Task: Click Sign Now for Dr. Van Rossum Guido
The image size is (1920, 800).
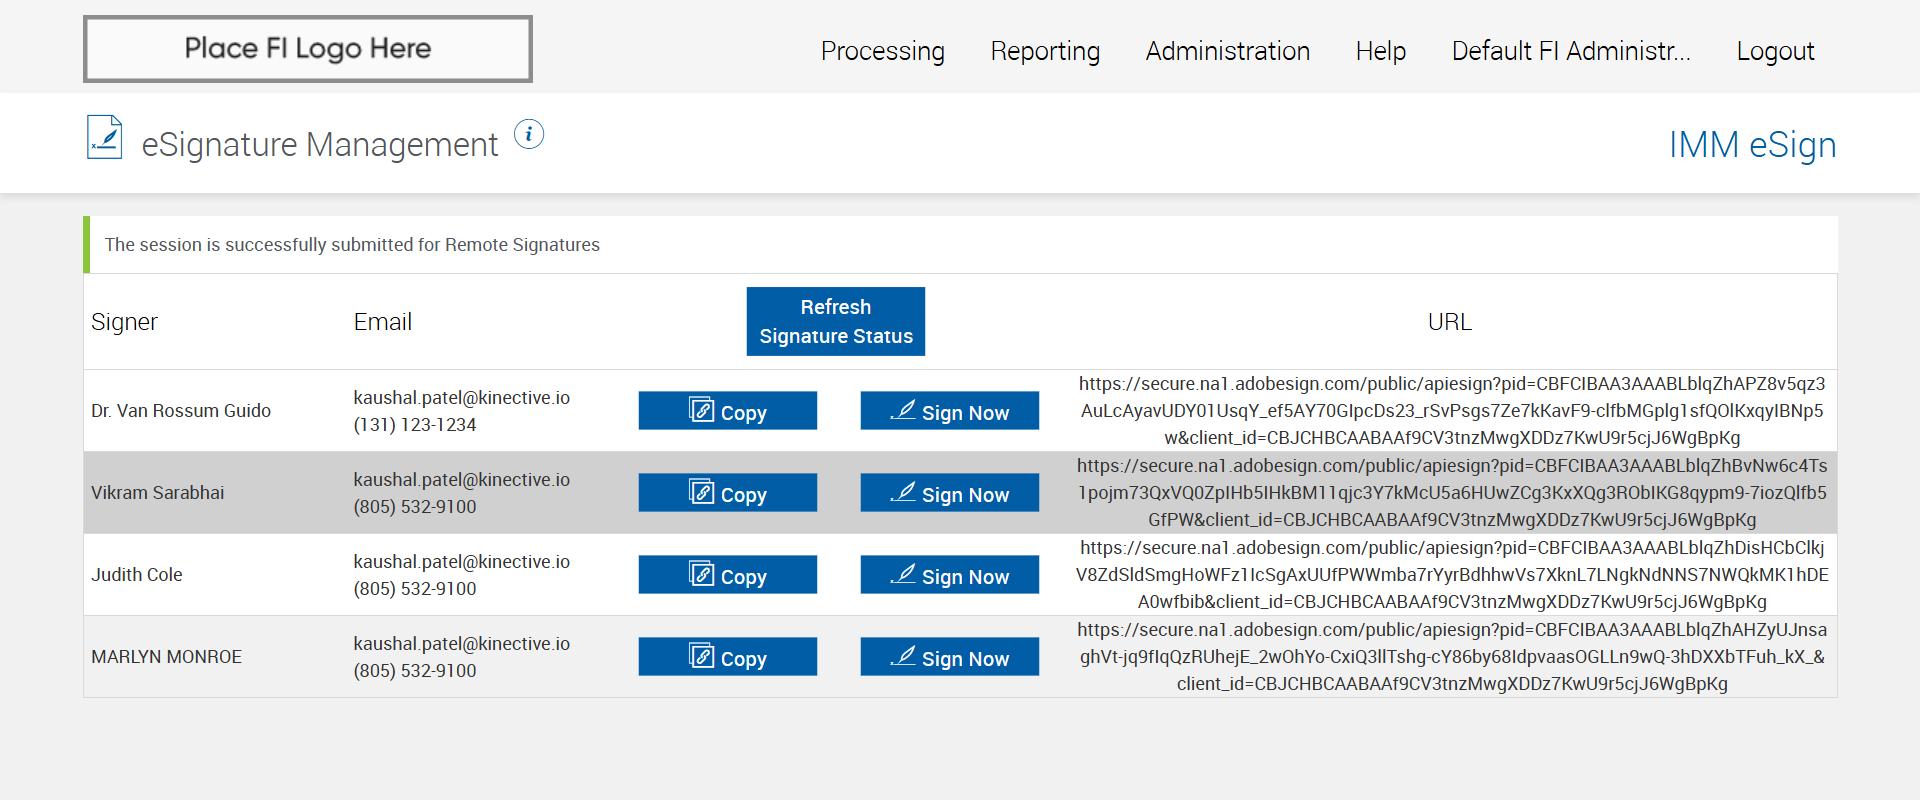Action: click(949, 411)
